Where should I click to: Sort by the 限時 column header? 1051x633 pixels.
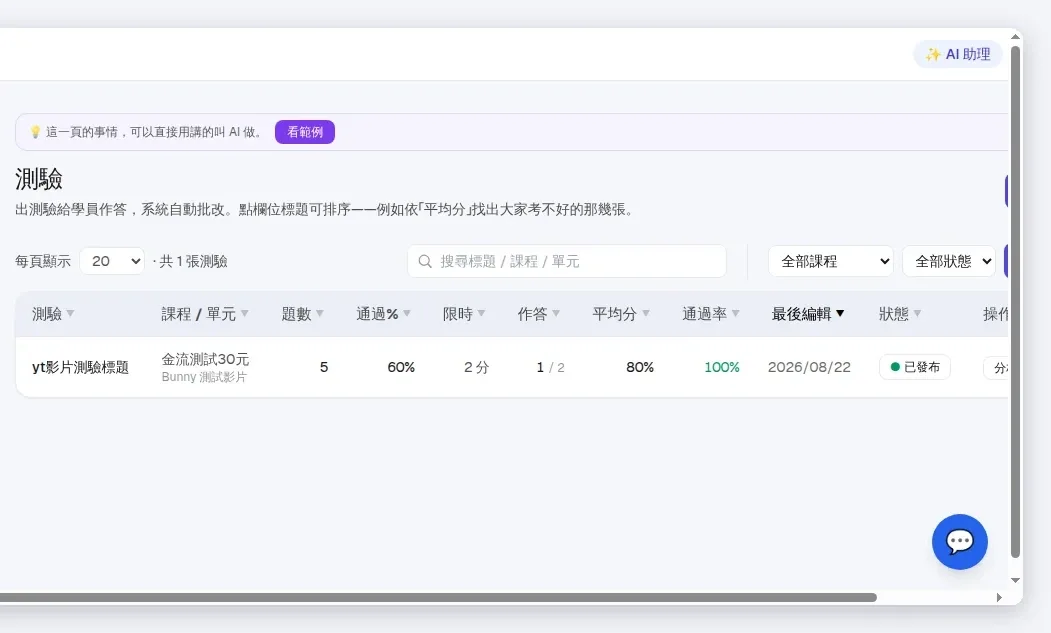tap(464, 314)
